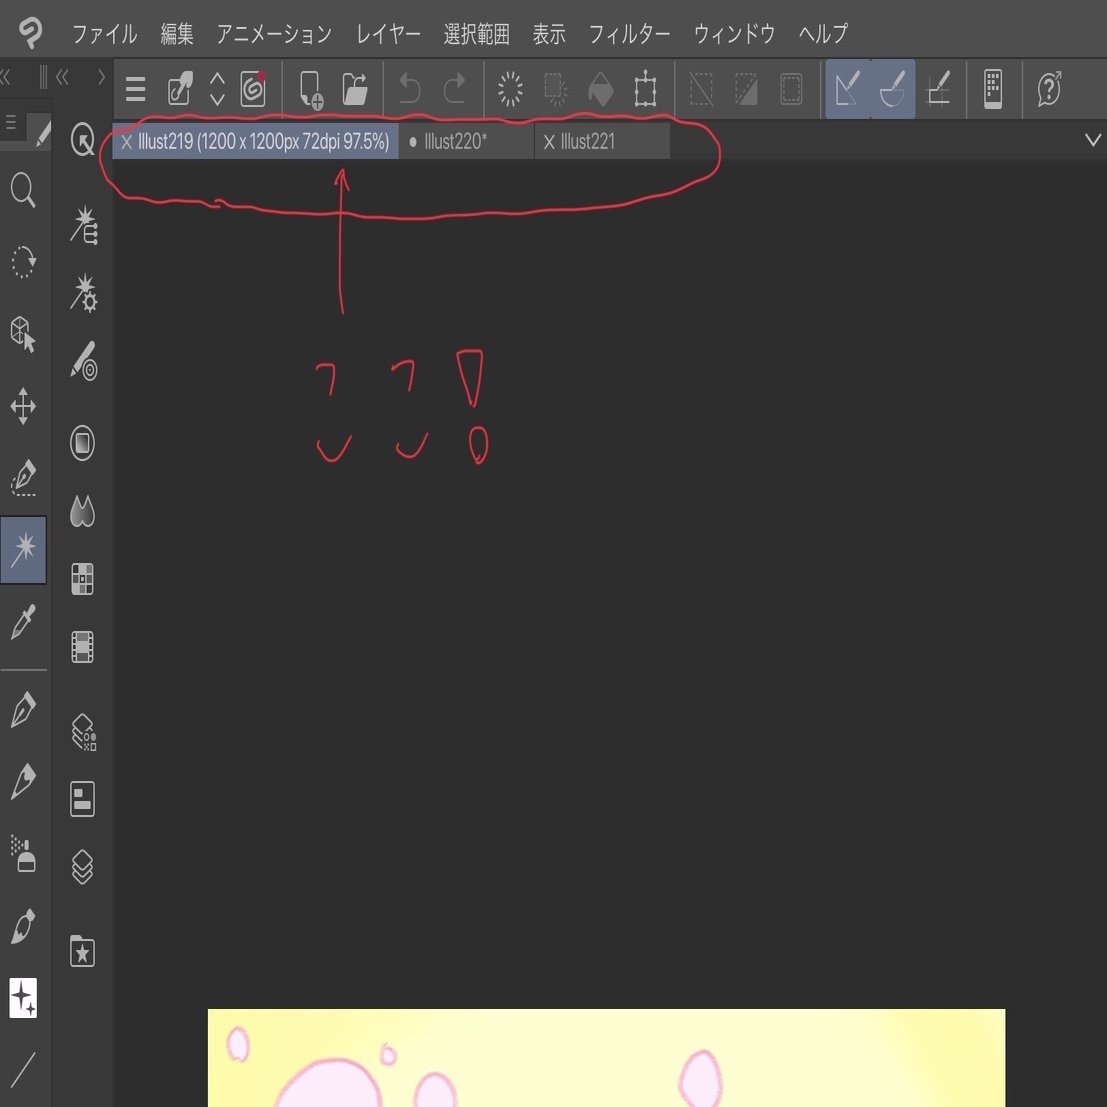Open quick access palette icon
Screen dimensions: 1107x1107
(x=83, y=139)
